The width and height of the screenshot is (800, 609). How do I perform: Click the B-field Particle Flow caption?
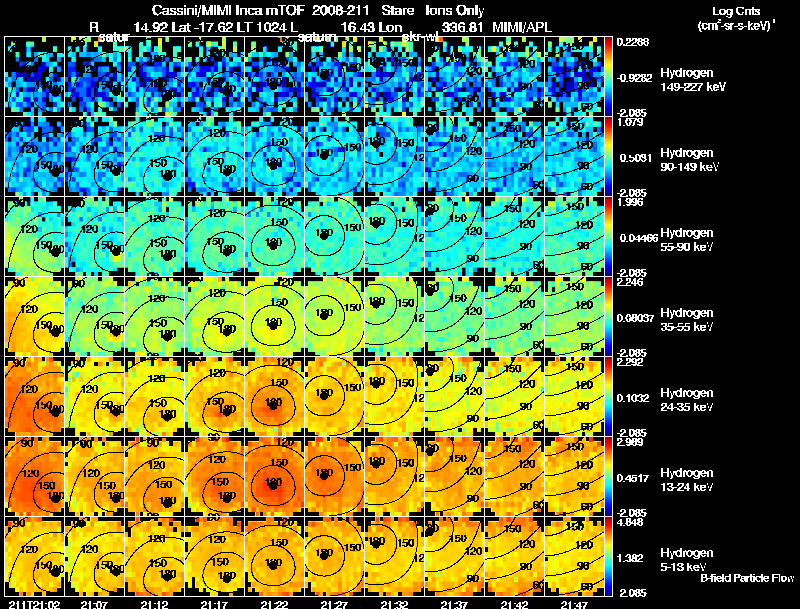pyautogui.click(x=747, y=578)
